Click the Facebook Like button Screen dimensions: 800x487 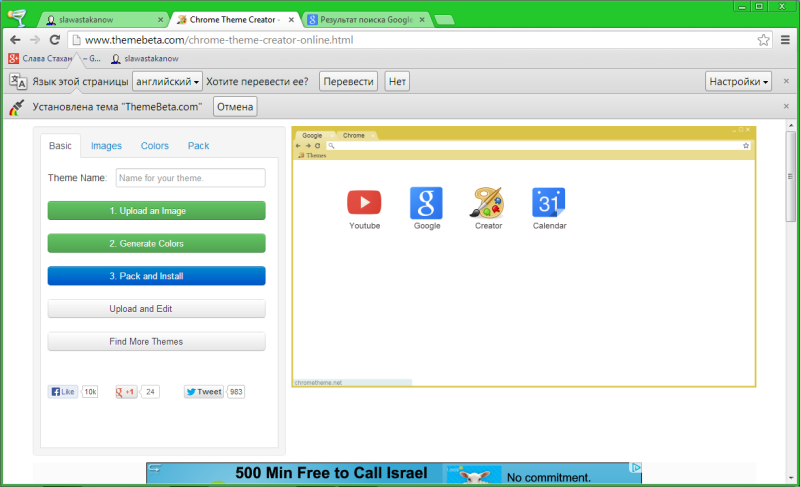[x=63, y=392]
